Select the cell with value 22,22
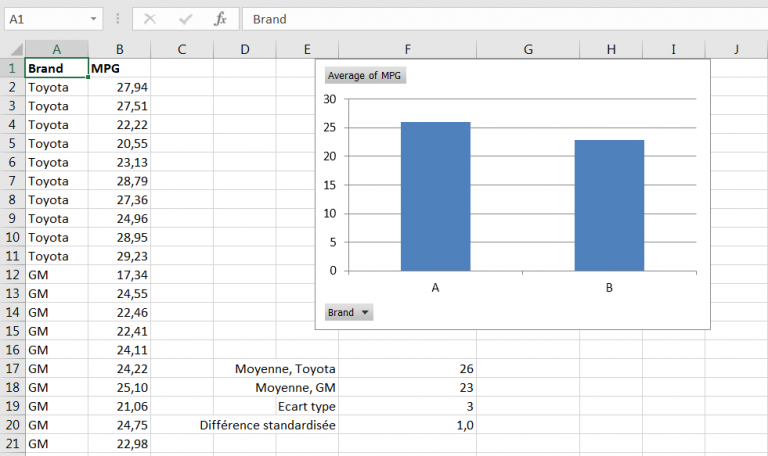 pyautogui.click(x=120, y=124)
